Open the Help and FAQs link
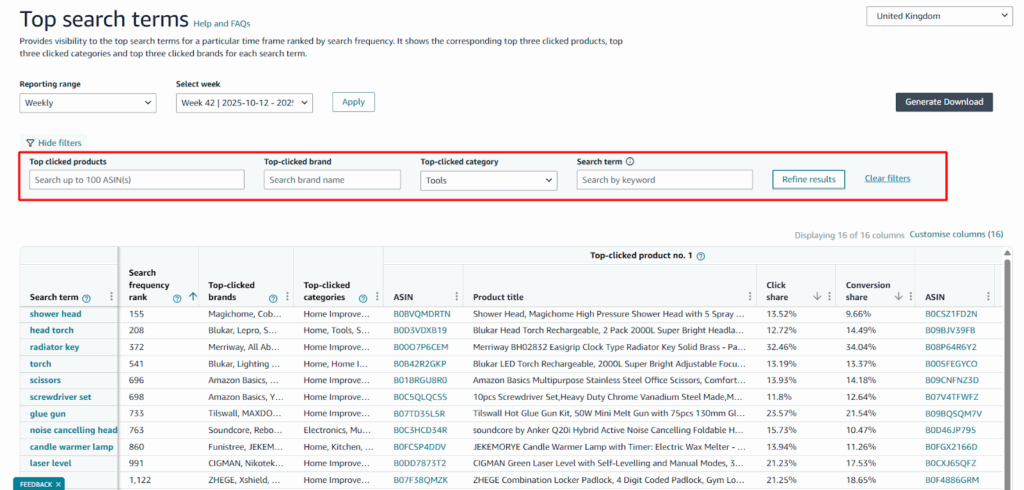The height and width of the screenshot is (490, 1024). tap(221, 23)
